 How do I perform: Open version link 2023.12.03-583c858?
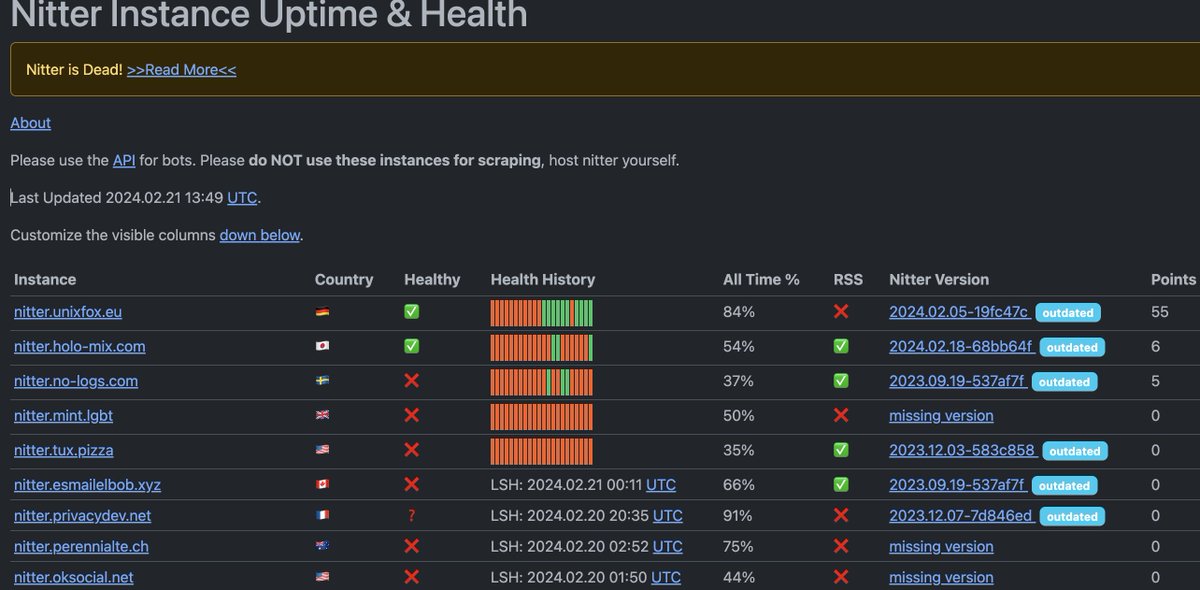tap(962, 450)
